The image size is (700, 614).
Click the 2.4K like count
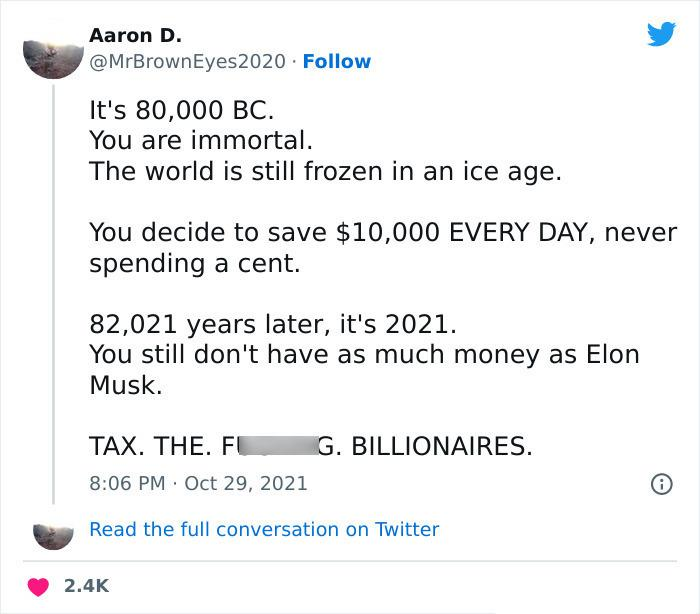(86, 586)
